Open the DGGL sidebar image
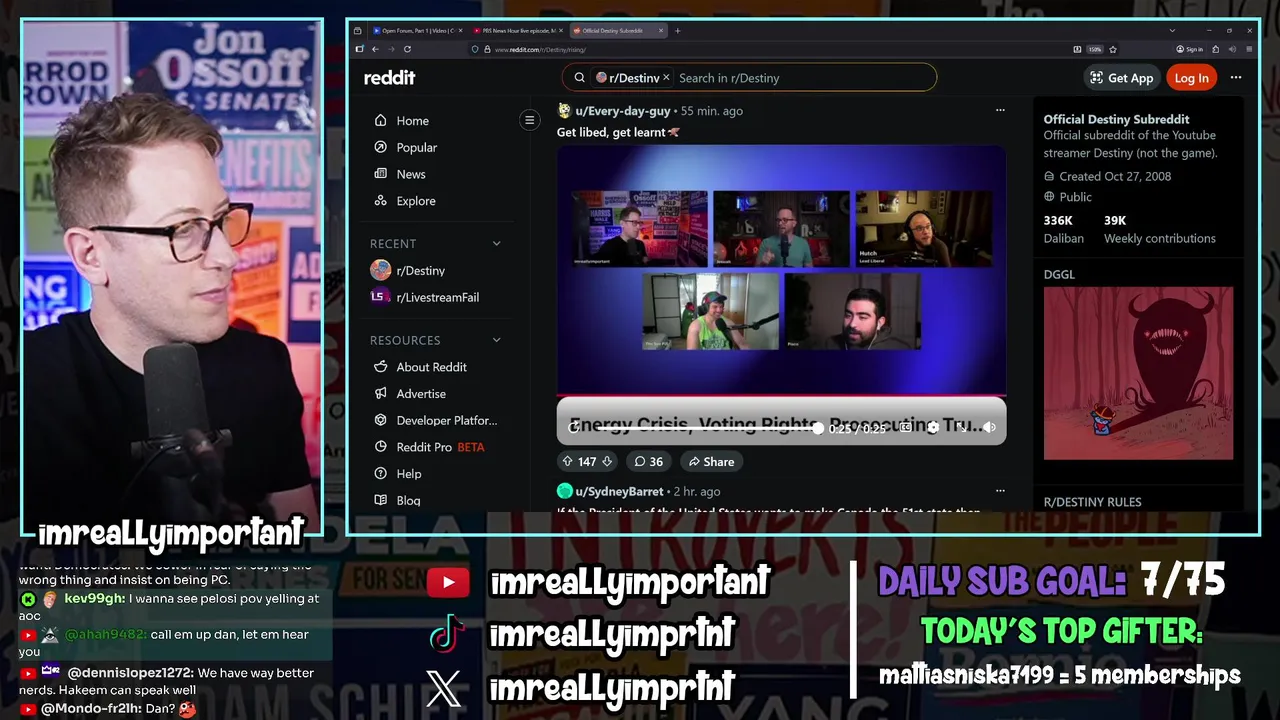The height and width of the screenshot is (720, 1280). (x=1138, y=373)
